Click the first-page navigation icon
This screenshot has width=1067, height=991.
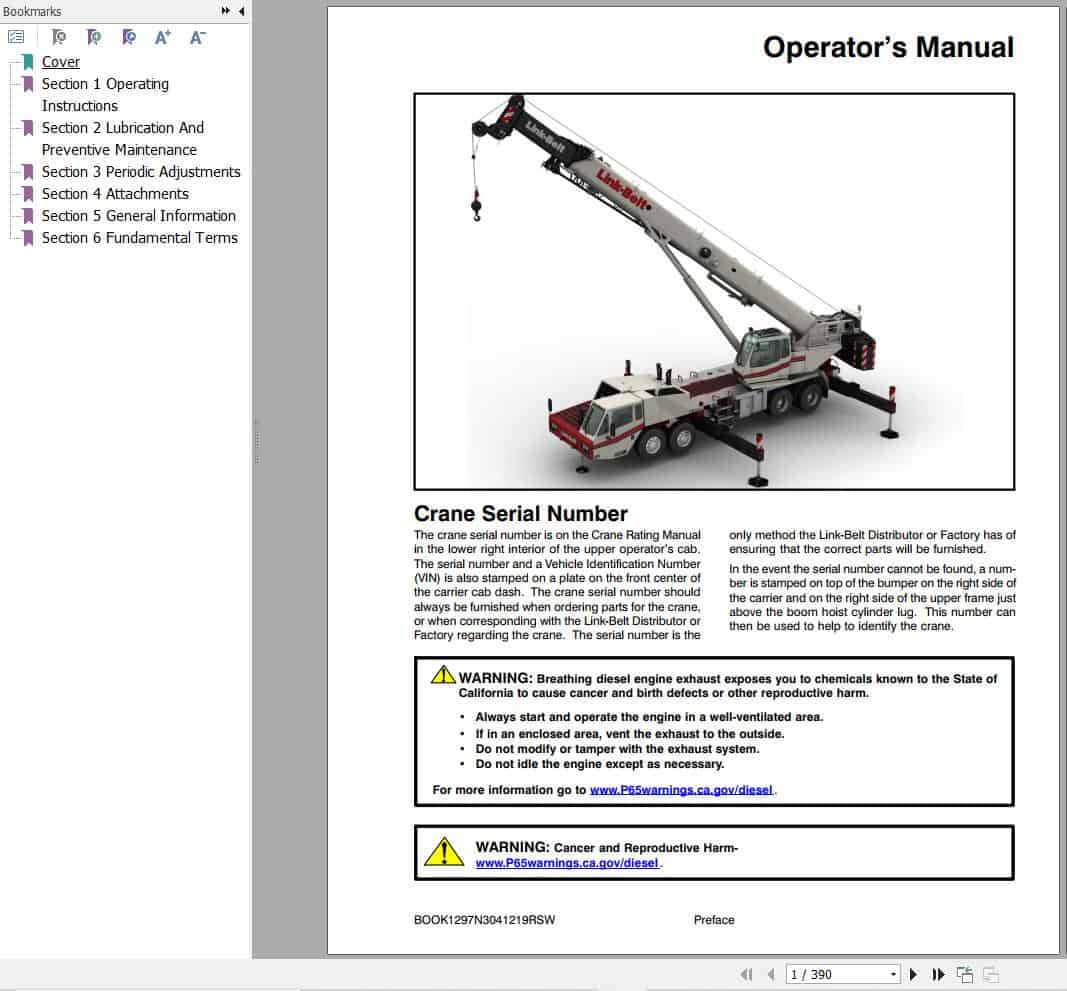click(746, 974)
